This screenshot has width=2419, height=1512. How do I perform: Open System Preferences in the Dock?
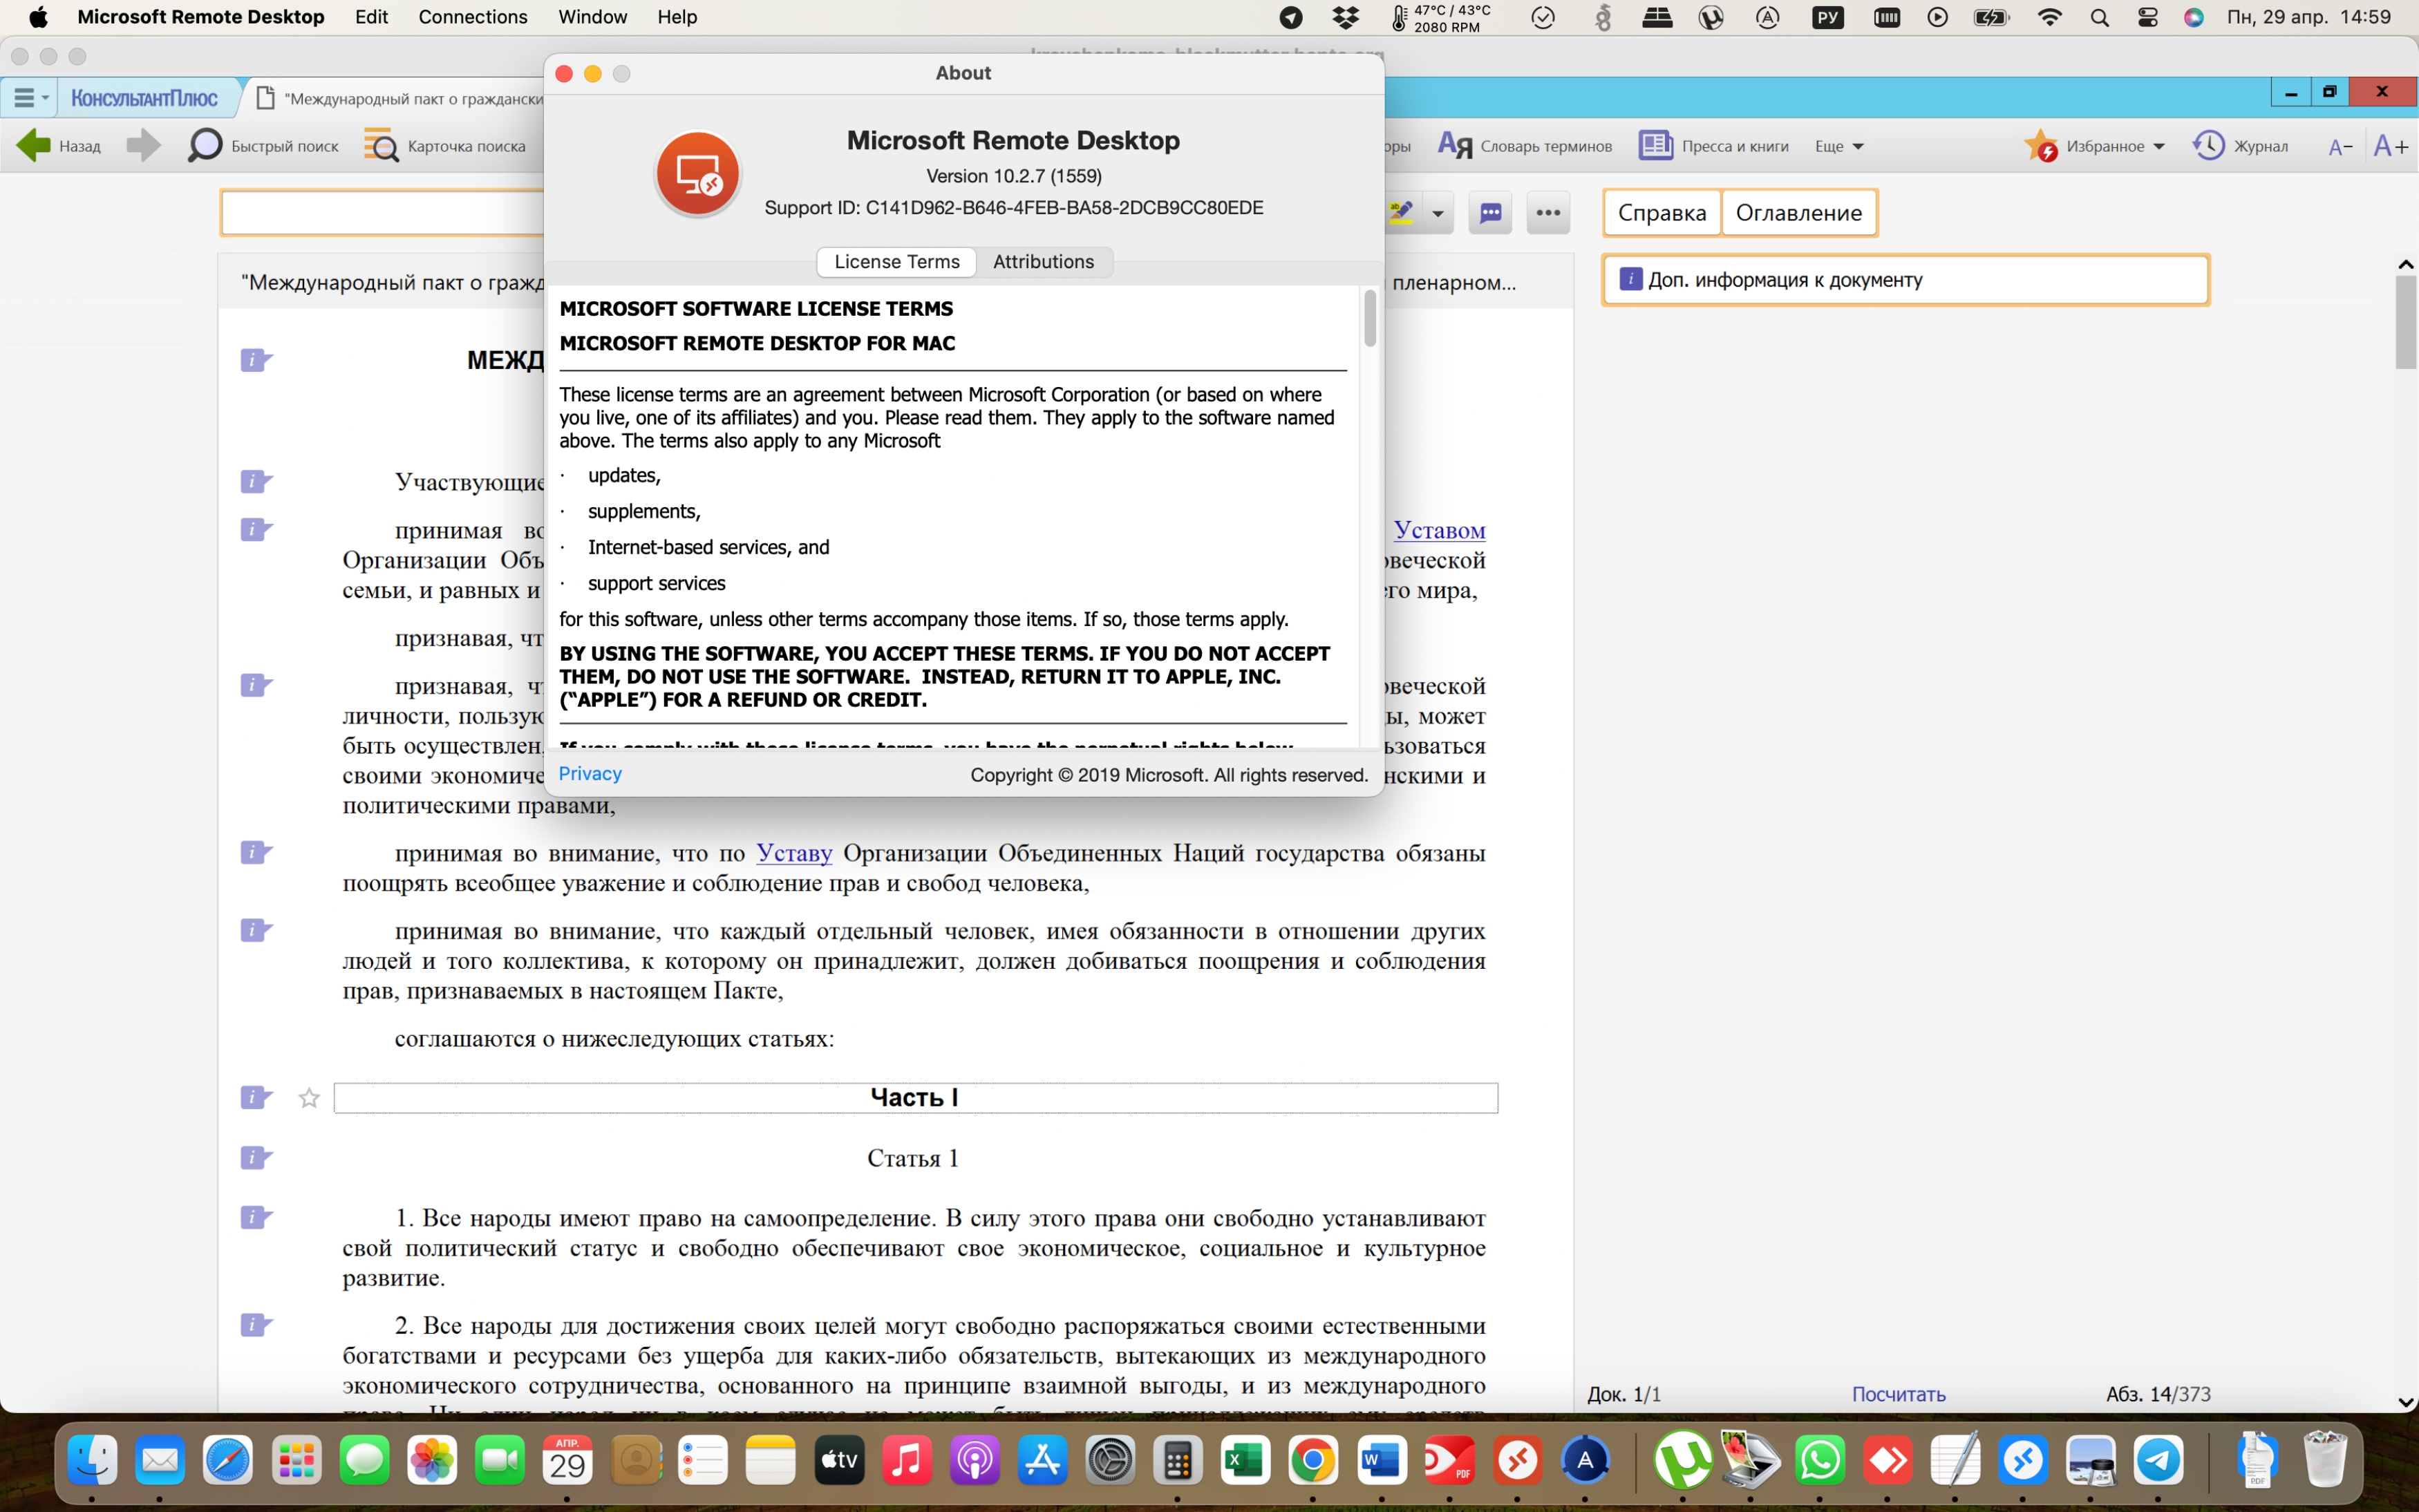pos(1110,1461)
